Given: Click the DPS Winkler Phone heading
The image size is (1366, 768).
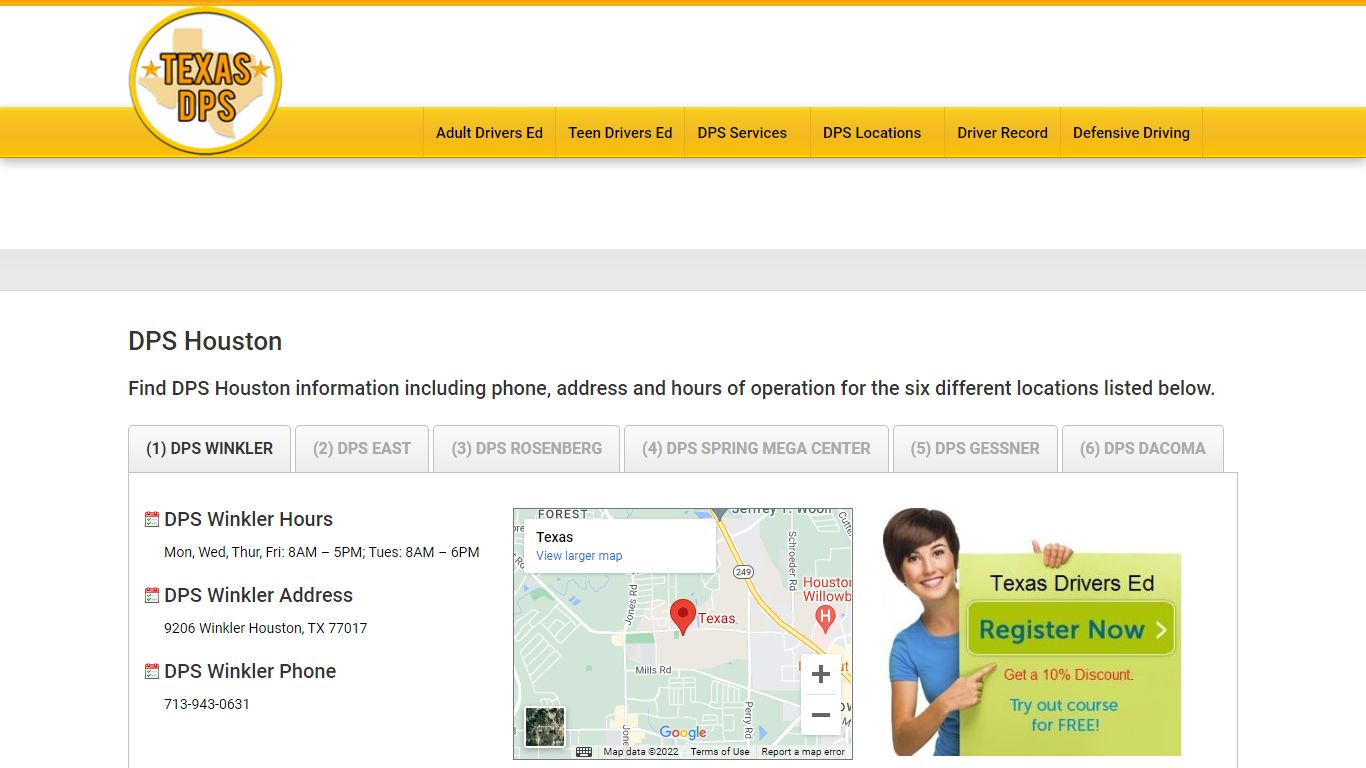Looking at the screenshot, I should coord(250,671).
